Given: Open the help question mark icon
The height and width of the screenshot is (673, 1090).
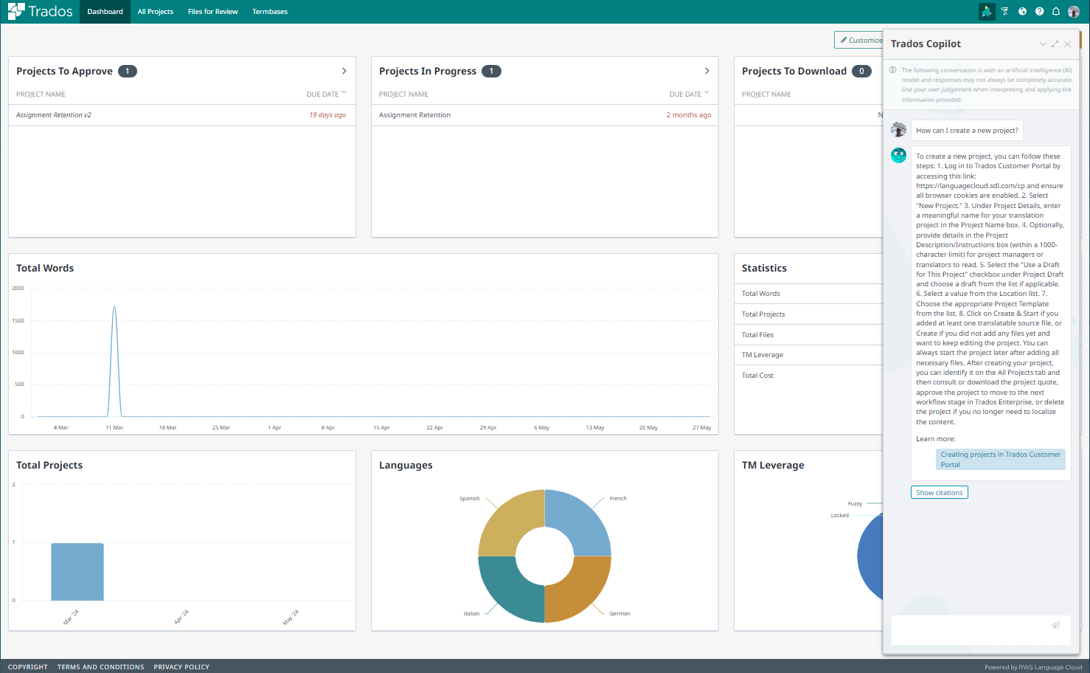Looking at the screenshot, I should pos(1039,12).
